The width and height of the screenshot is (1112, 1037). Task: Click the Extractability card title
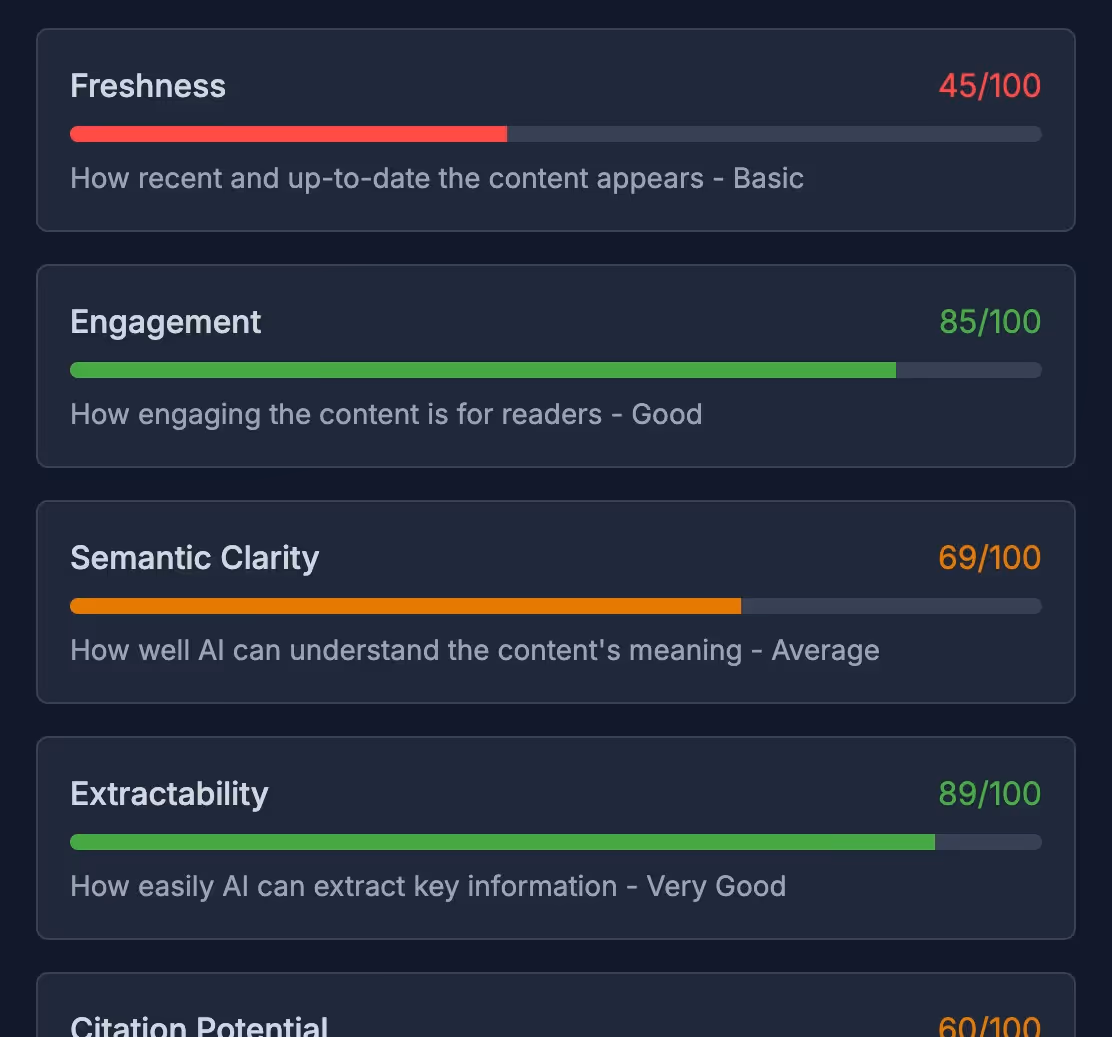[x=169, y=794]
